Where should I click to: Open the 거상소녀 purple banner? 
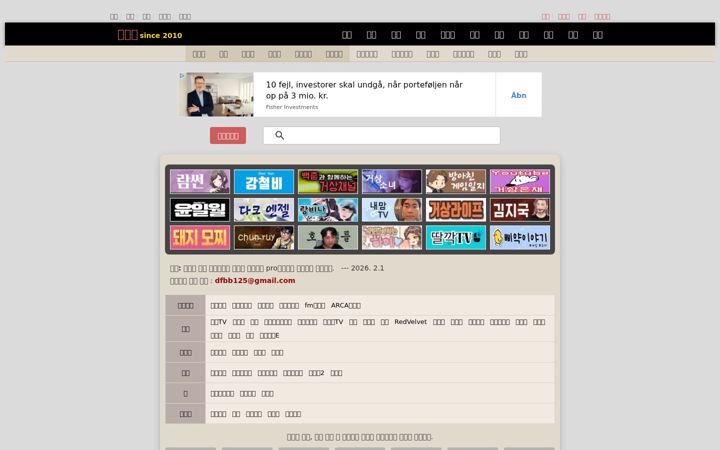click(x=392, y=181)
